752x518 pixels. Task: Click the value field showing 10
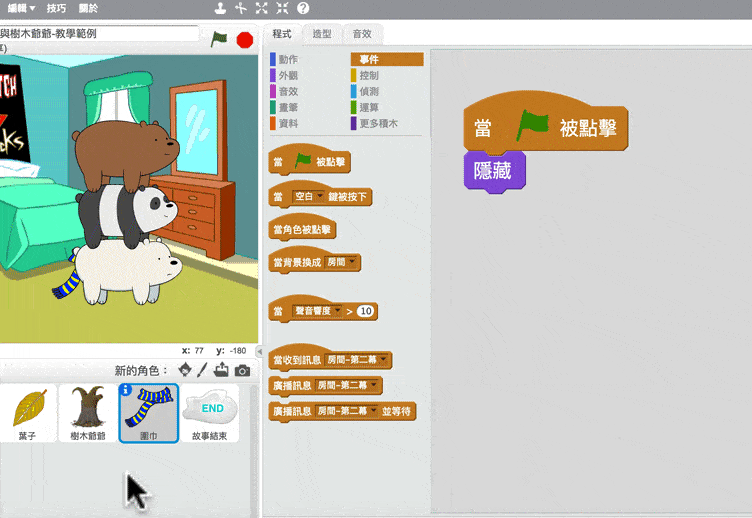365,311
